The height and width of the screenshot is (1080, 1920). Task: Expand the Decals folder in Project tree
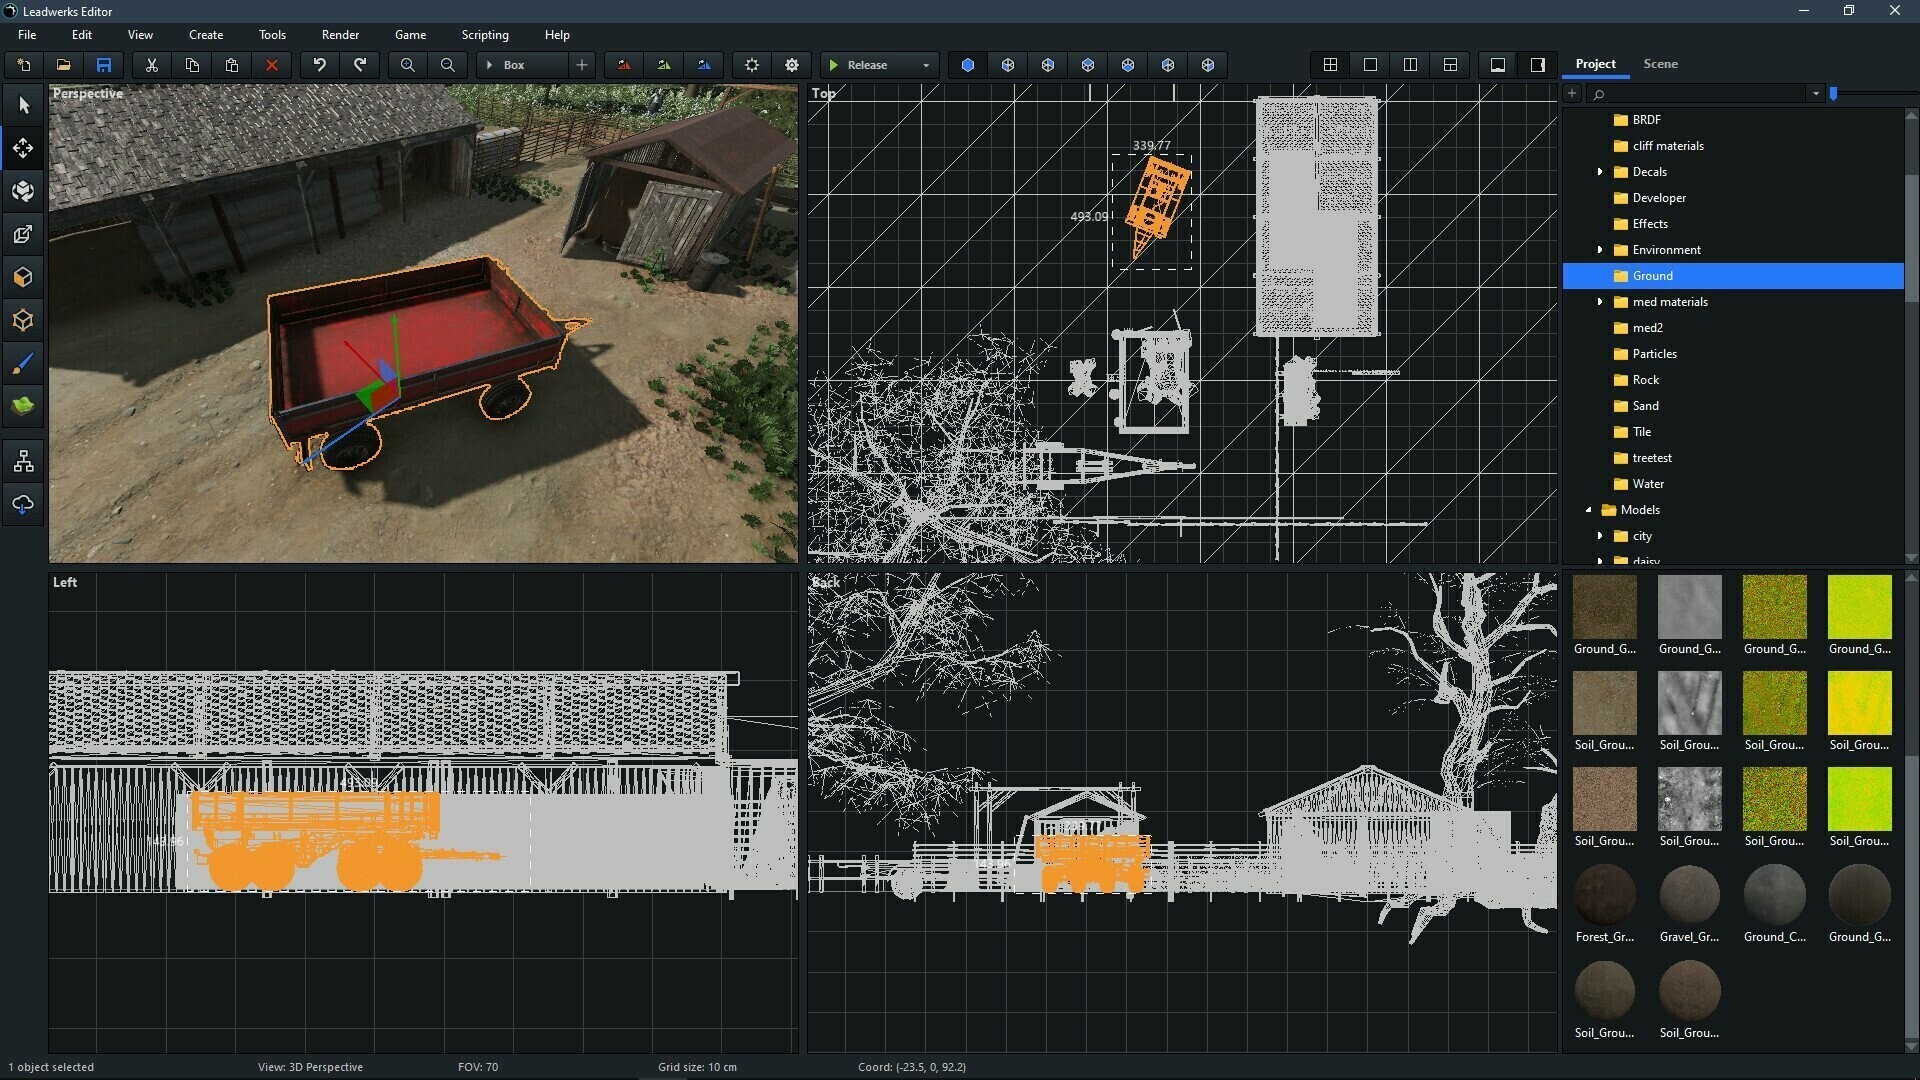pos(1601,171)
